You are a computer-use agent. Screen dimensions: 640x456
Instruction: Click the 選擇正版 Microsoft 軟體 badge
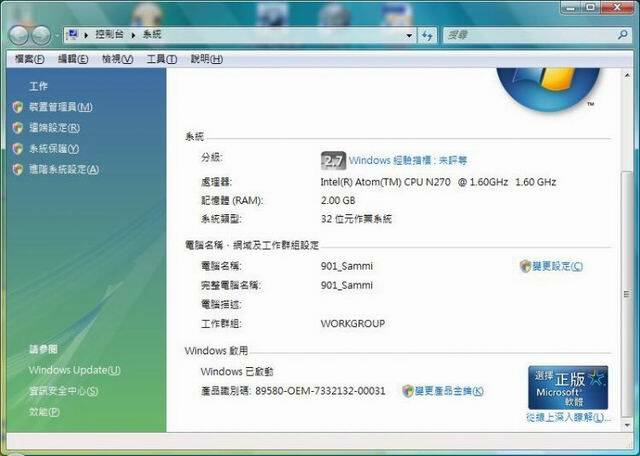pos(568,388)
